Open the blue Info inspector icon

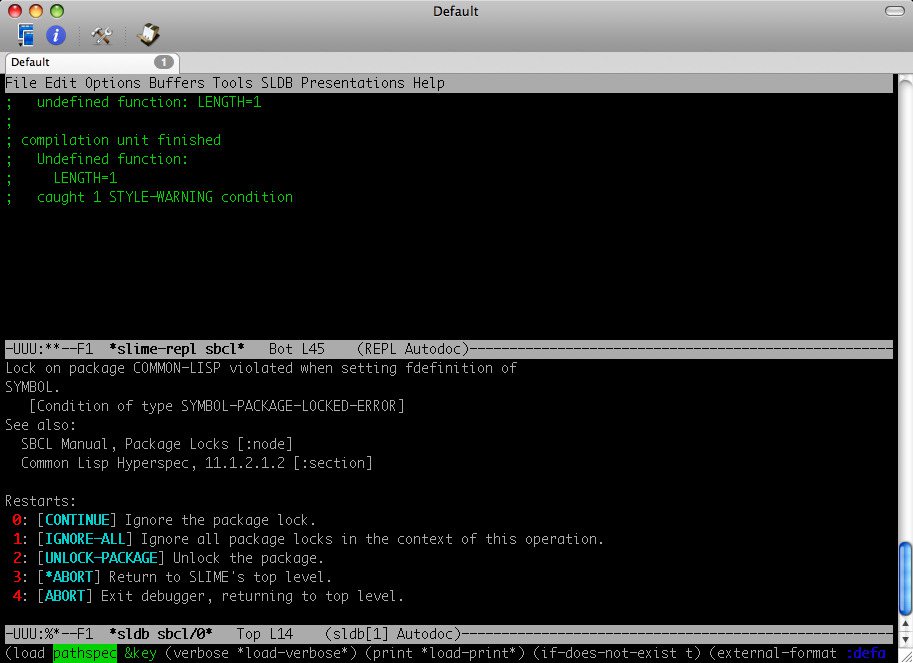point(56,36)
